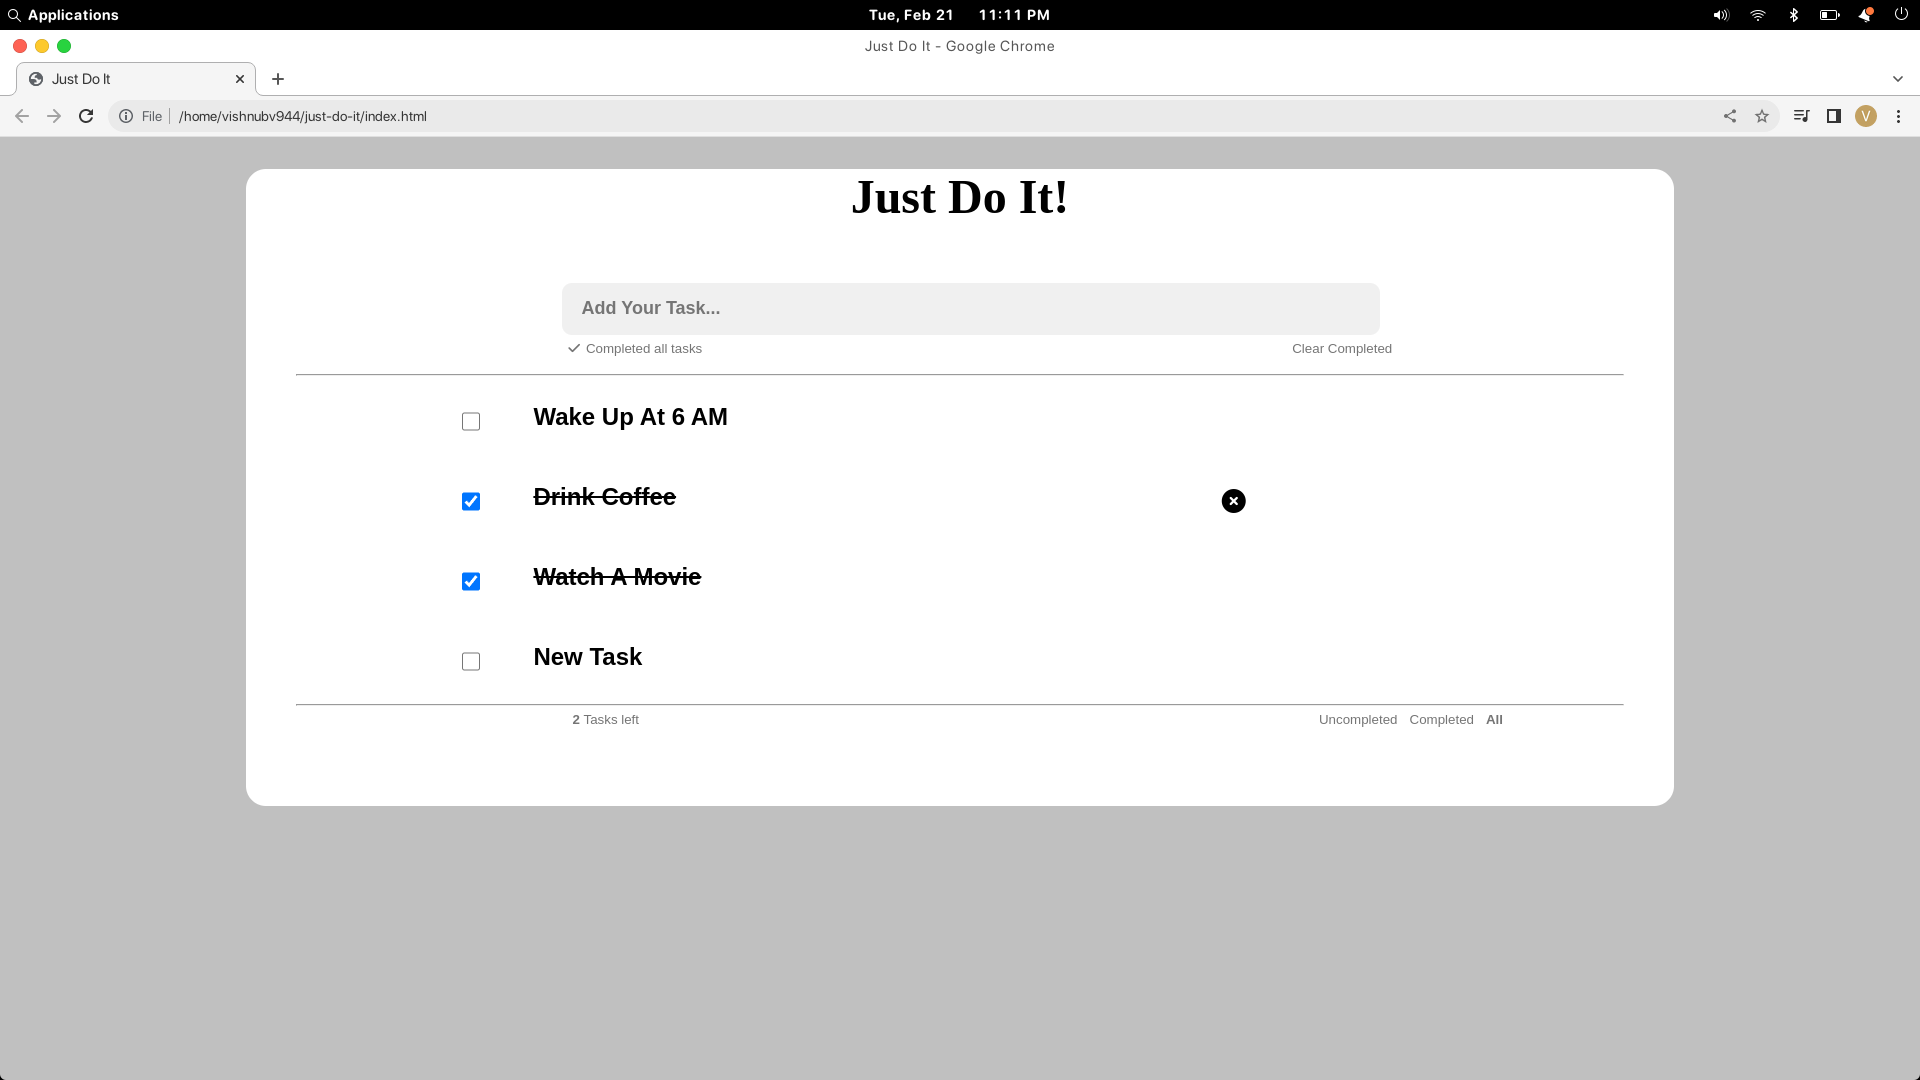1920x1080 pixels.
Task: Open Chrome three-dot menu
Action: click(x=1898, y=116)
